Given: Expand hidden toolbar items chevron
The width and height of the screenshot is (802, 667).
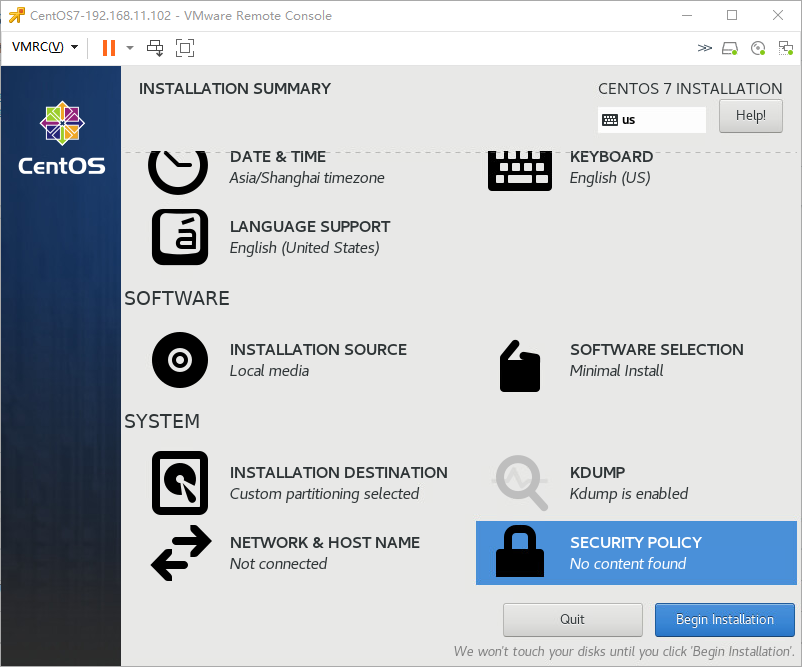Looking at the screenshot, I should tap(704, 48).
